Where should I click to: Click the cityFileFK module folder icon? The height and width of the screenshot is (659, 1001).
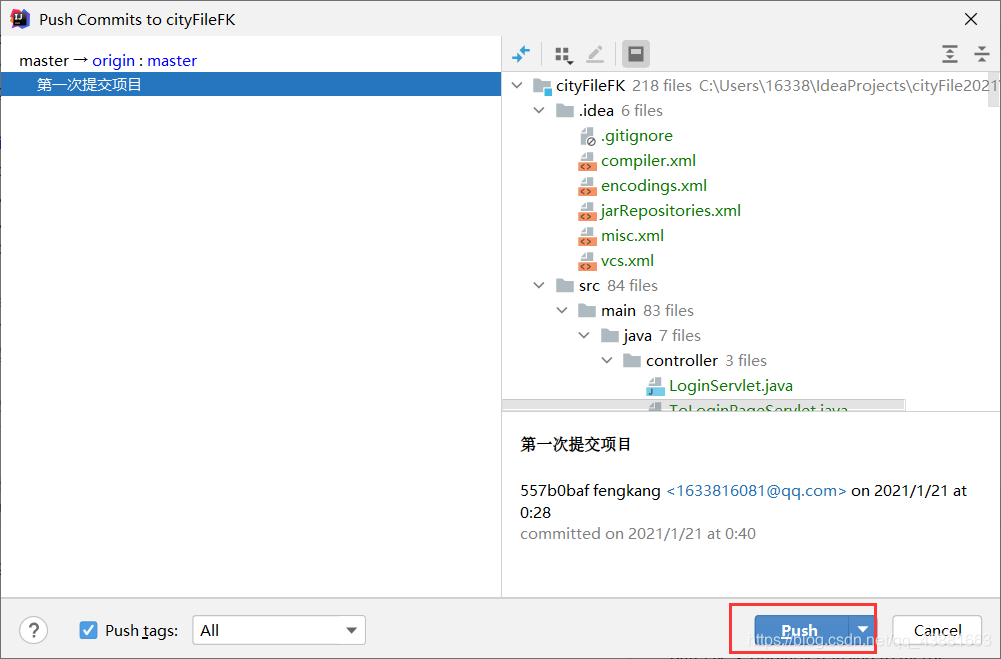(542, 86)
